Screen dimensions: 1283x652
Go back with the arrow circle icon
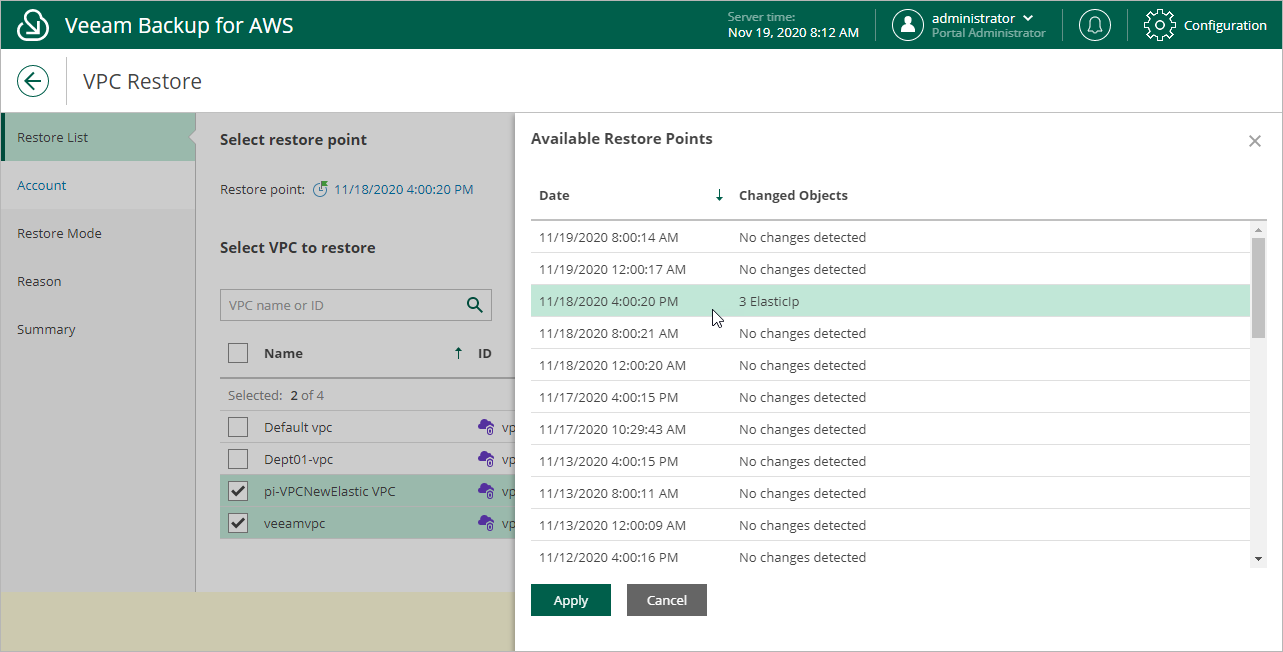(33, 81)
